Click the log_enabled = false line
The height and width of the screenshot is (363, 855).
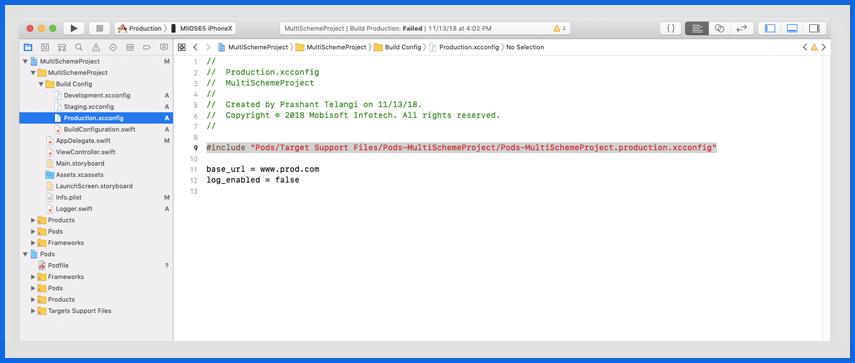(x=253, y=180)
